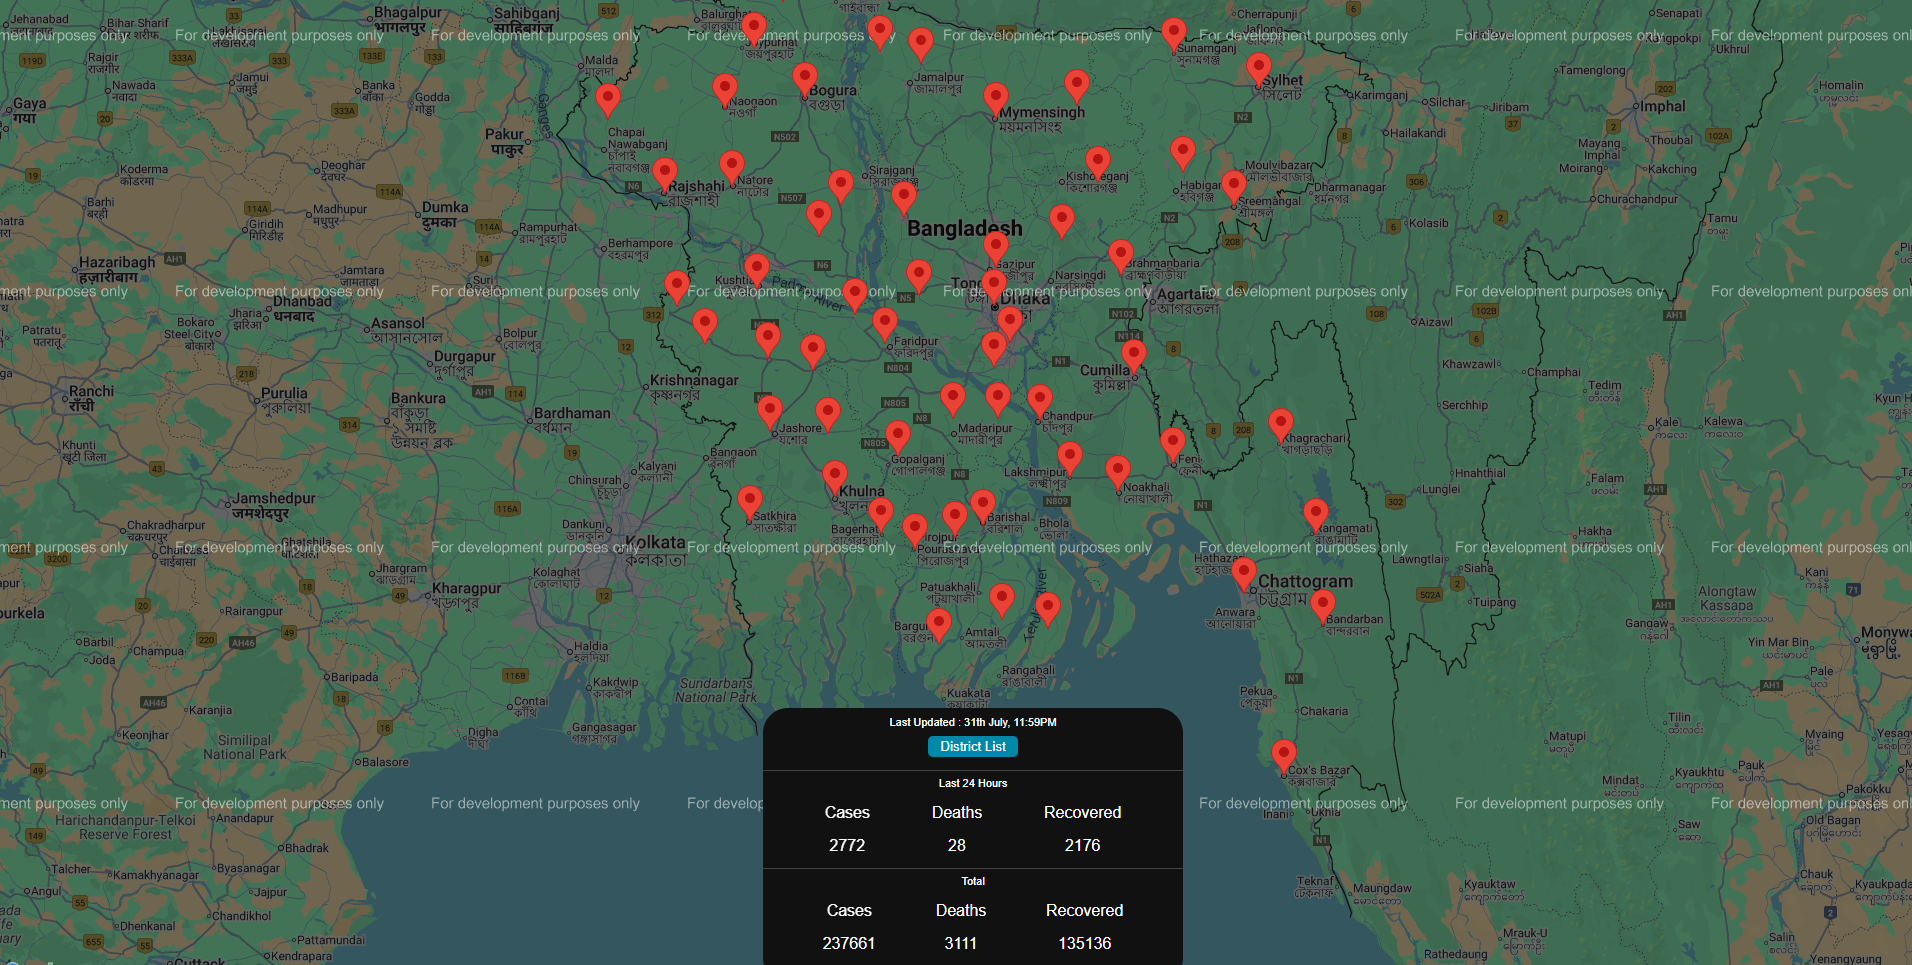Click the Mymensingh location pin
The width and height of the screenshot is (1912, 965).
pos(995,98)
